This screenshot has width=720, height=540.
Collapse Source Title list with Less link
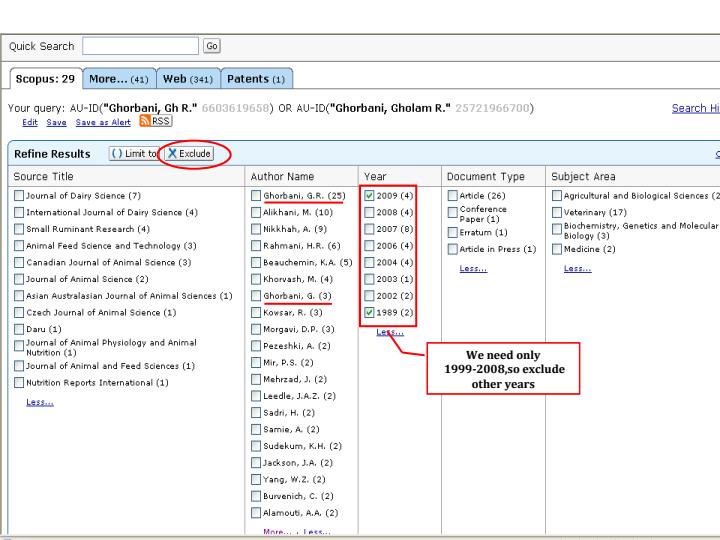pyautogui.click(x=39, y=402)
